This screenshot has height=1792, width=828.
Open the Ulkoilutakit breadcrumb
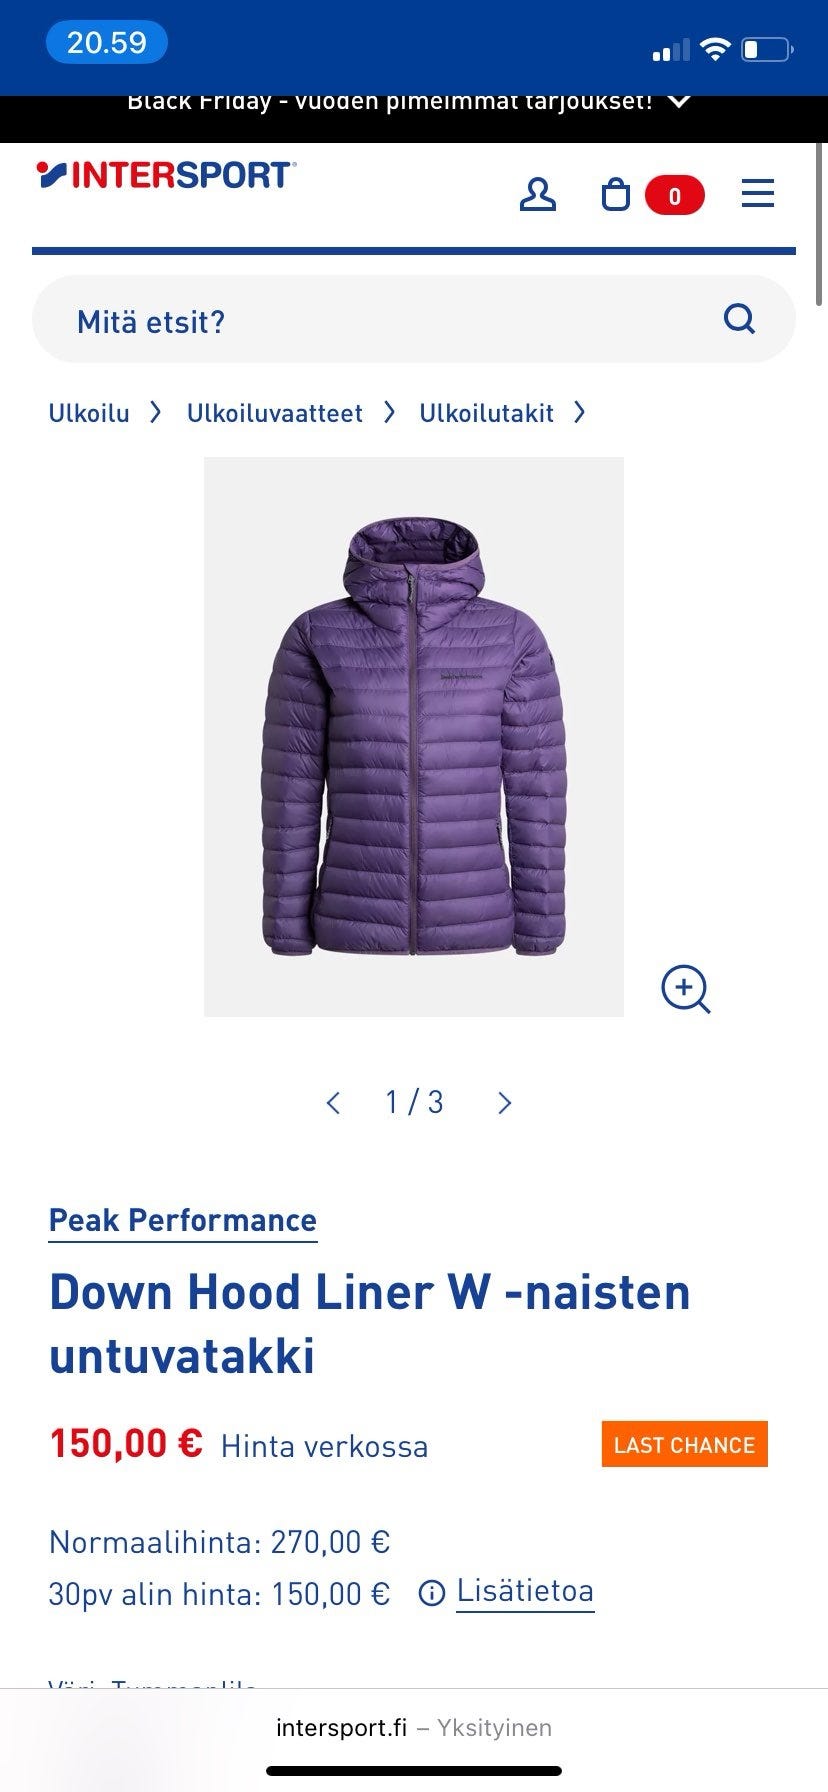point(486,413)
